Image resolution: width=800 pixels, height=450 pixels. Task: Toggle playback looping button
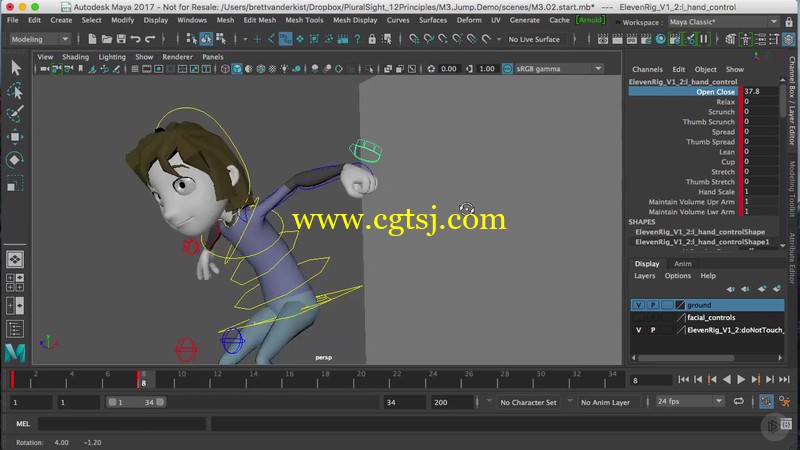coord(738,402)
